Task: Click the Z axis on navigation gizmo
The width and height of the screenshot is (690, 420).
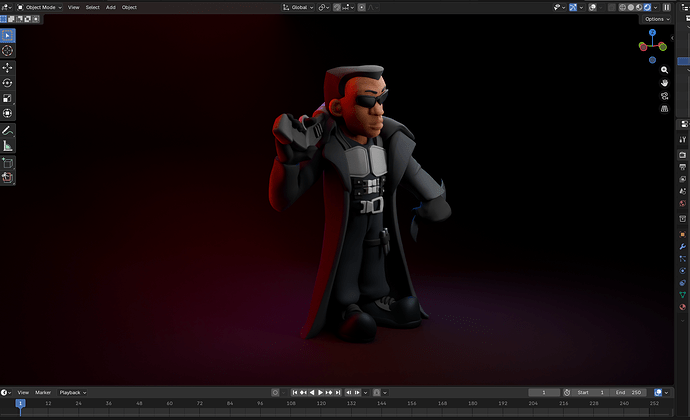Action: (652, 33)
